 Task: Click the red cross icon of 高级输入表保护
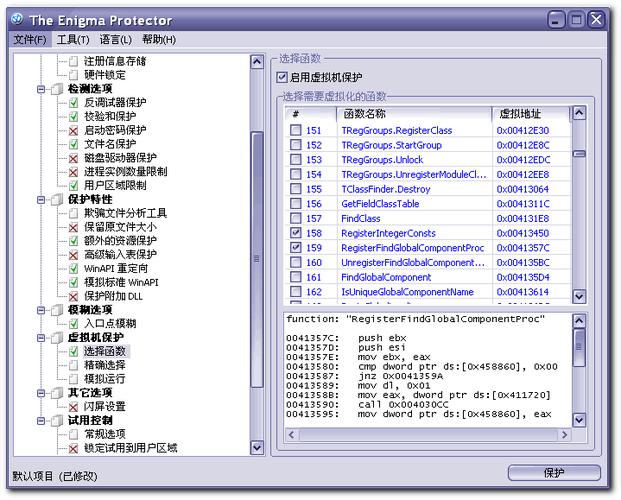pos(73,255)
